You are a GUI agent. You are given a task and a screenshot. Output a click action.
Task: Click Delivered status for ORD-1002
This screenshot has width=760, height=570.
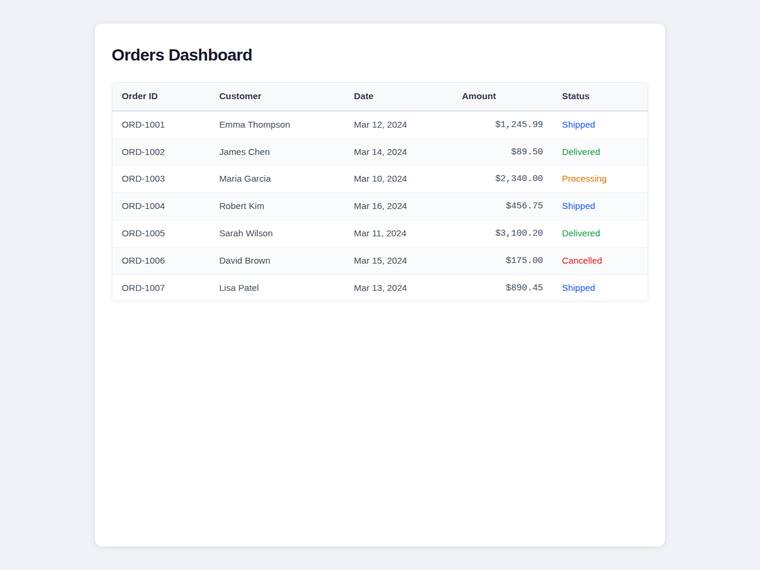click(581, 152)
